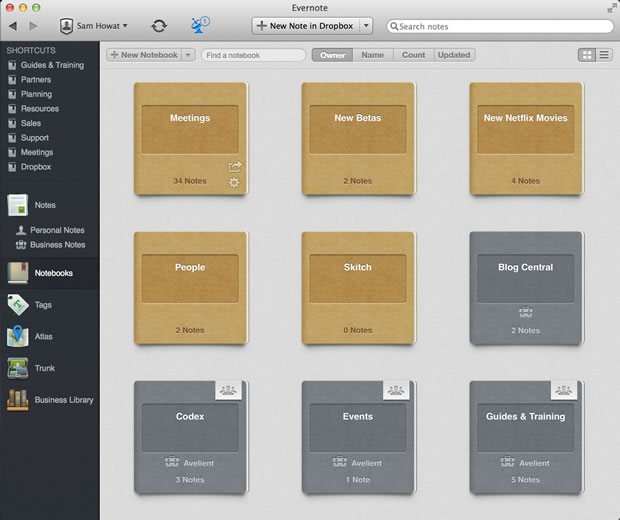Image resolution: width=620 pixels, height=520 pixels.
Task: Switch to grid view of notebooks
Action: point(587,55)
